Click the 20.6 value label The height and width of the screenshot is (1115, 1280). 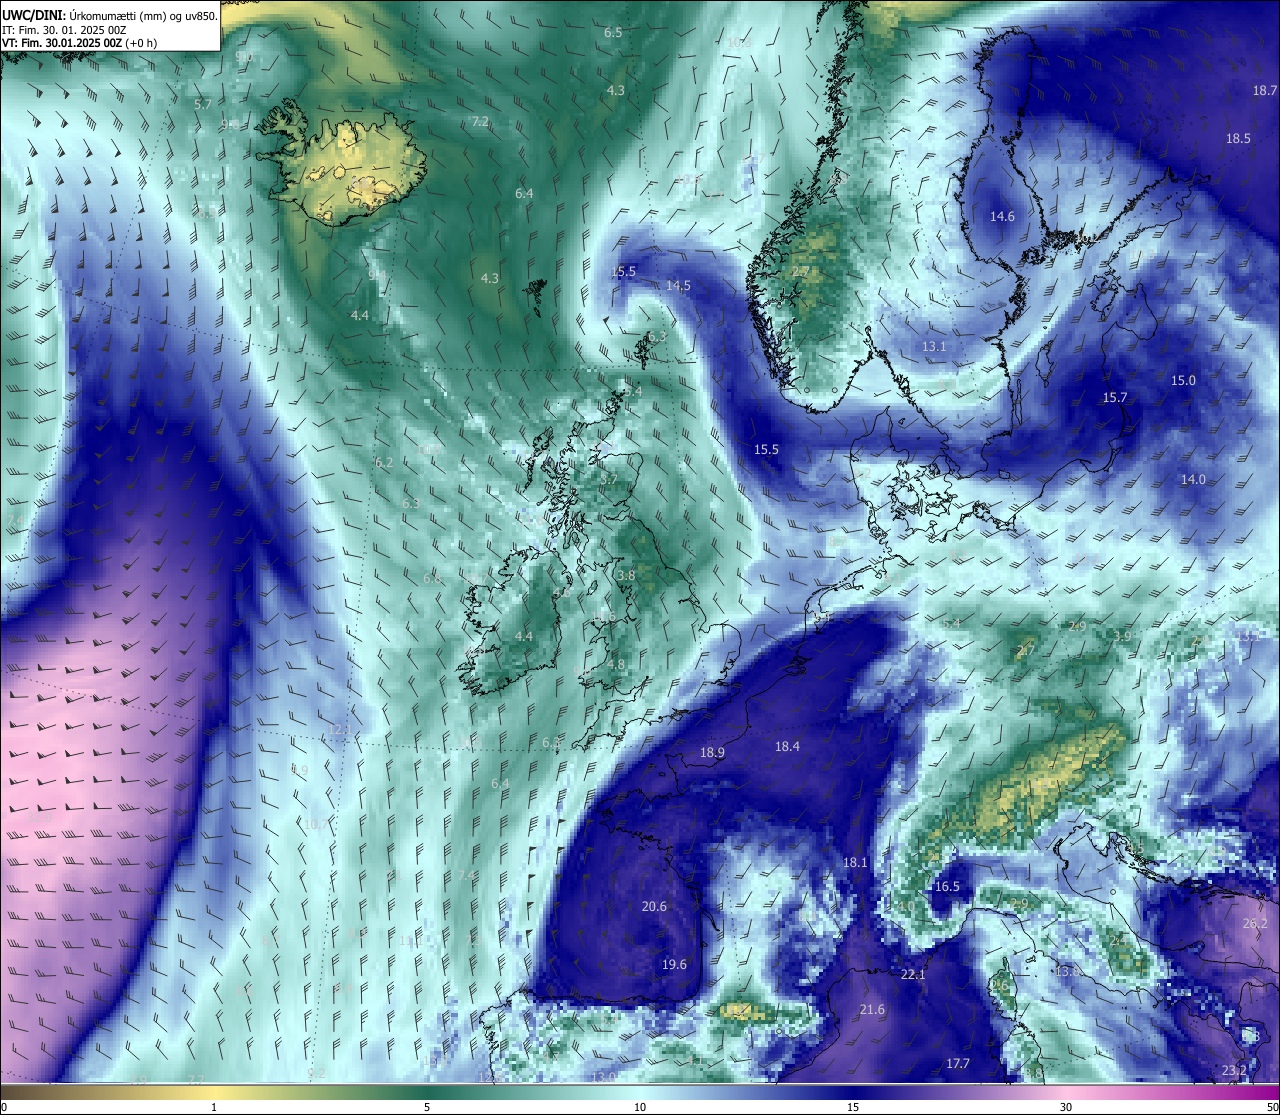(x=654, y=906)
